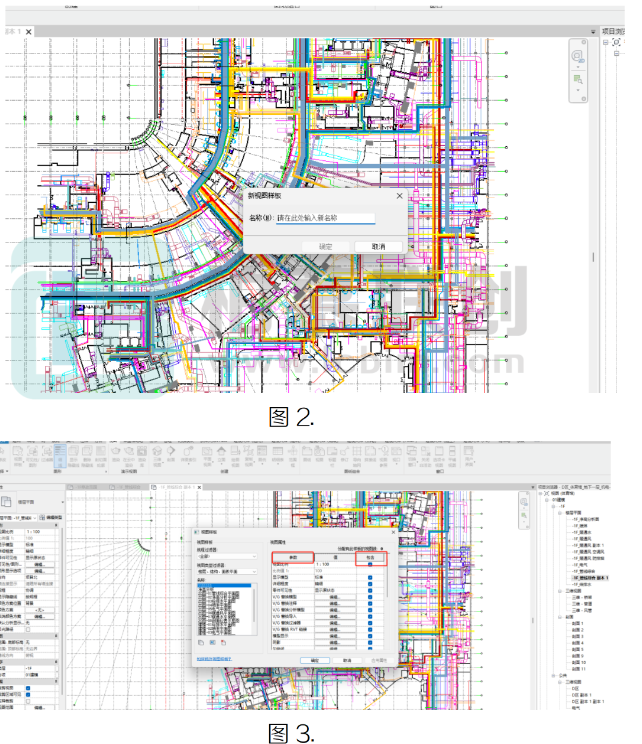Click 取消 in the 新视图样板 dialog
This screenshot has height=744, width=642.
[x=378, y=247]
